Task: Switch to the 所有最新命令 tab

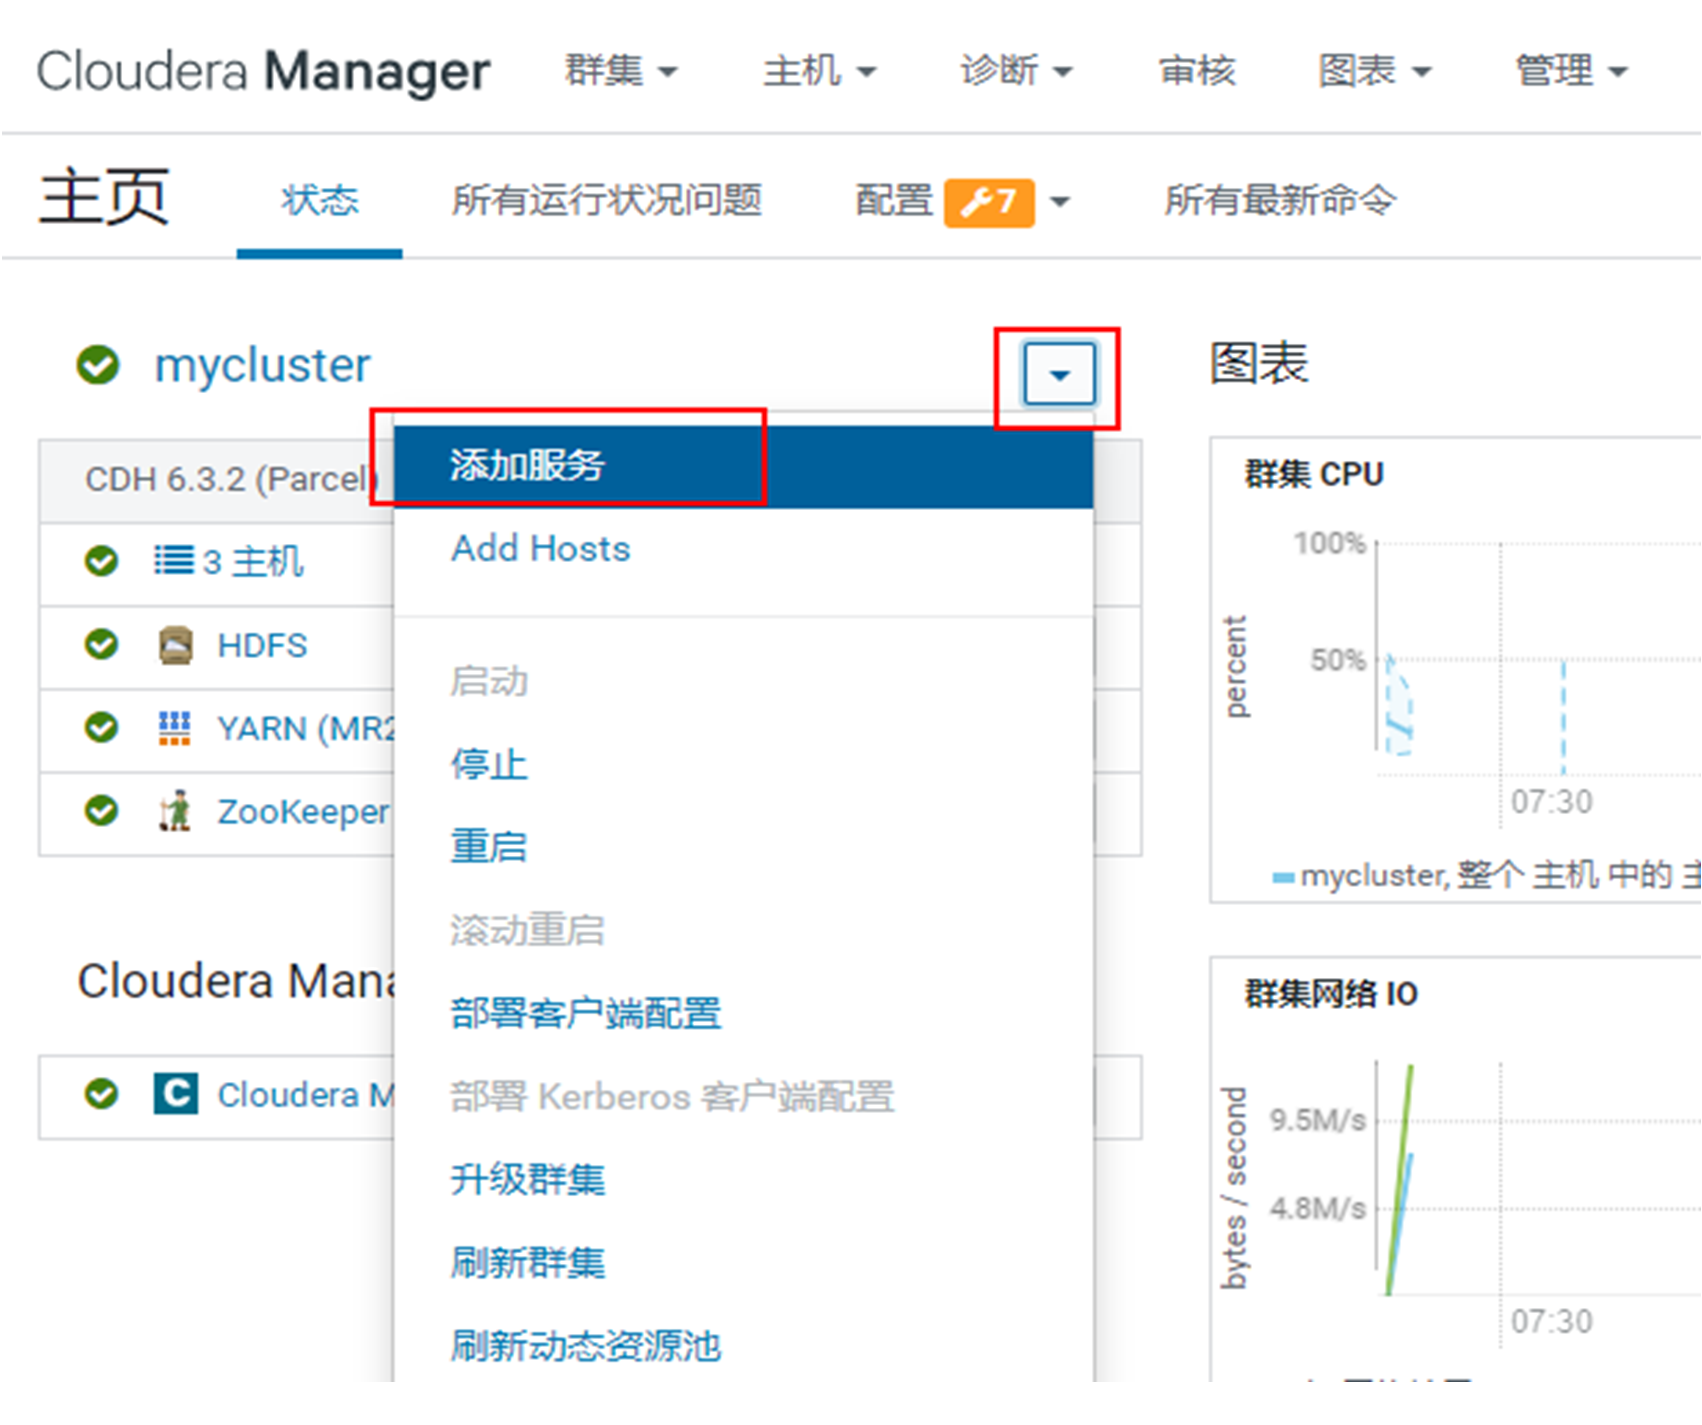Action: point(1279,201)
